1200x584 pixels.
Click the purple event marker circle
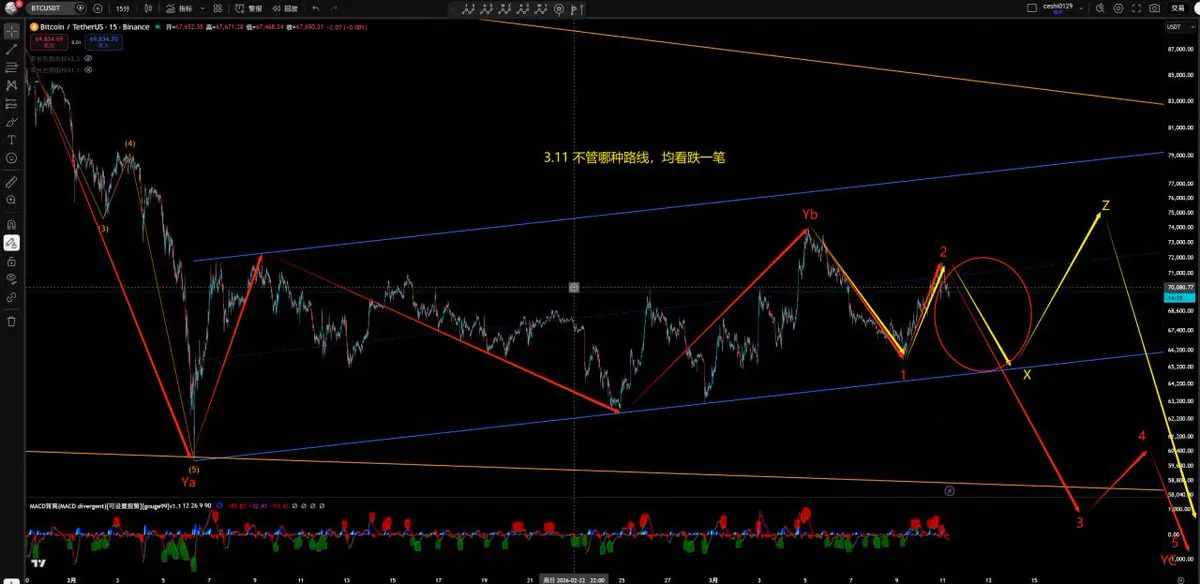click(x=950, y=491)
